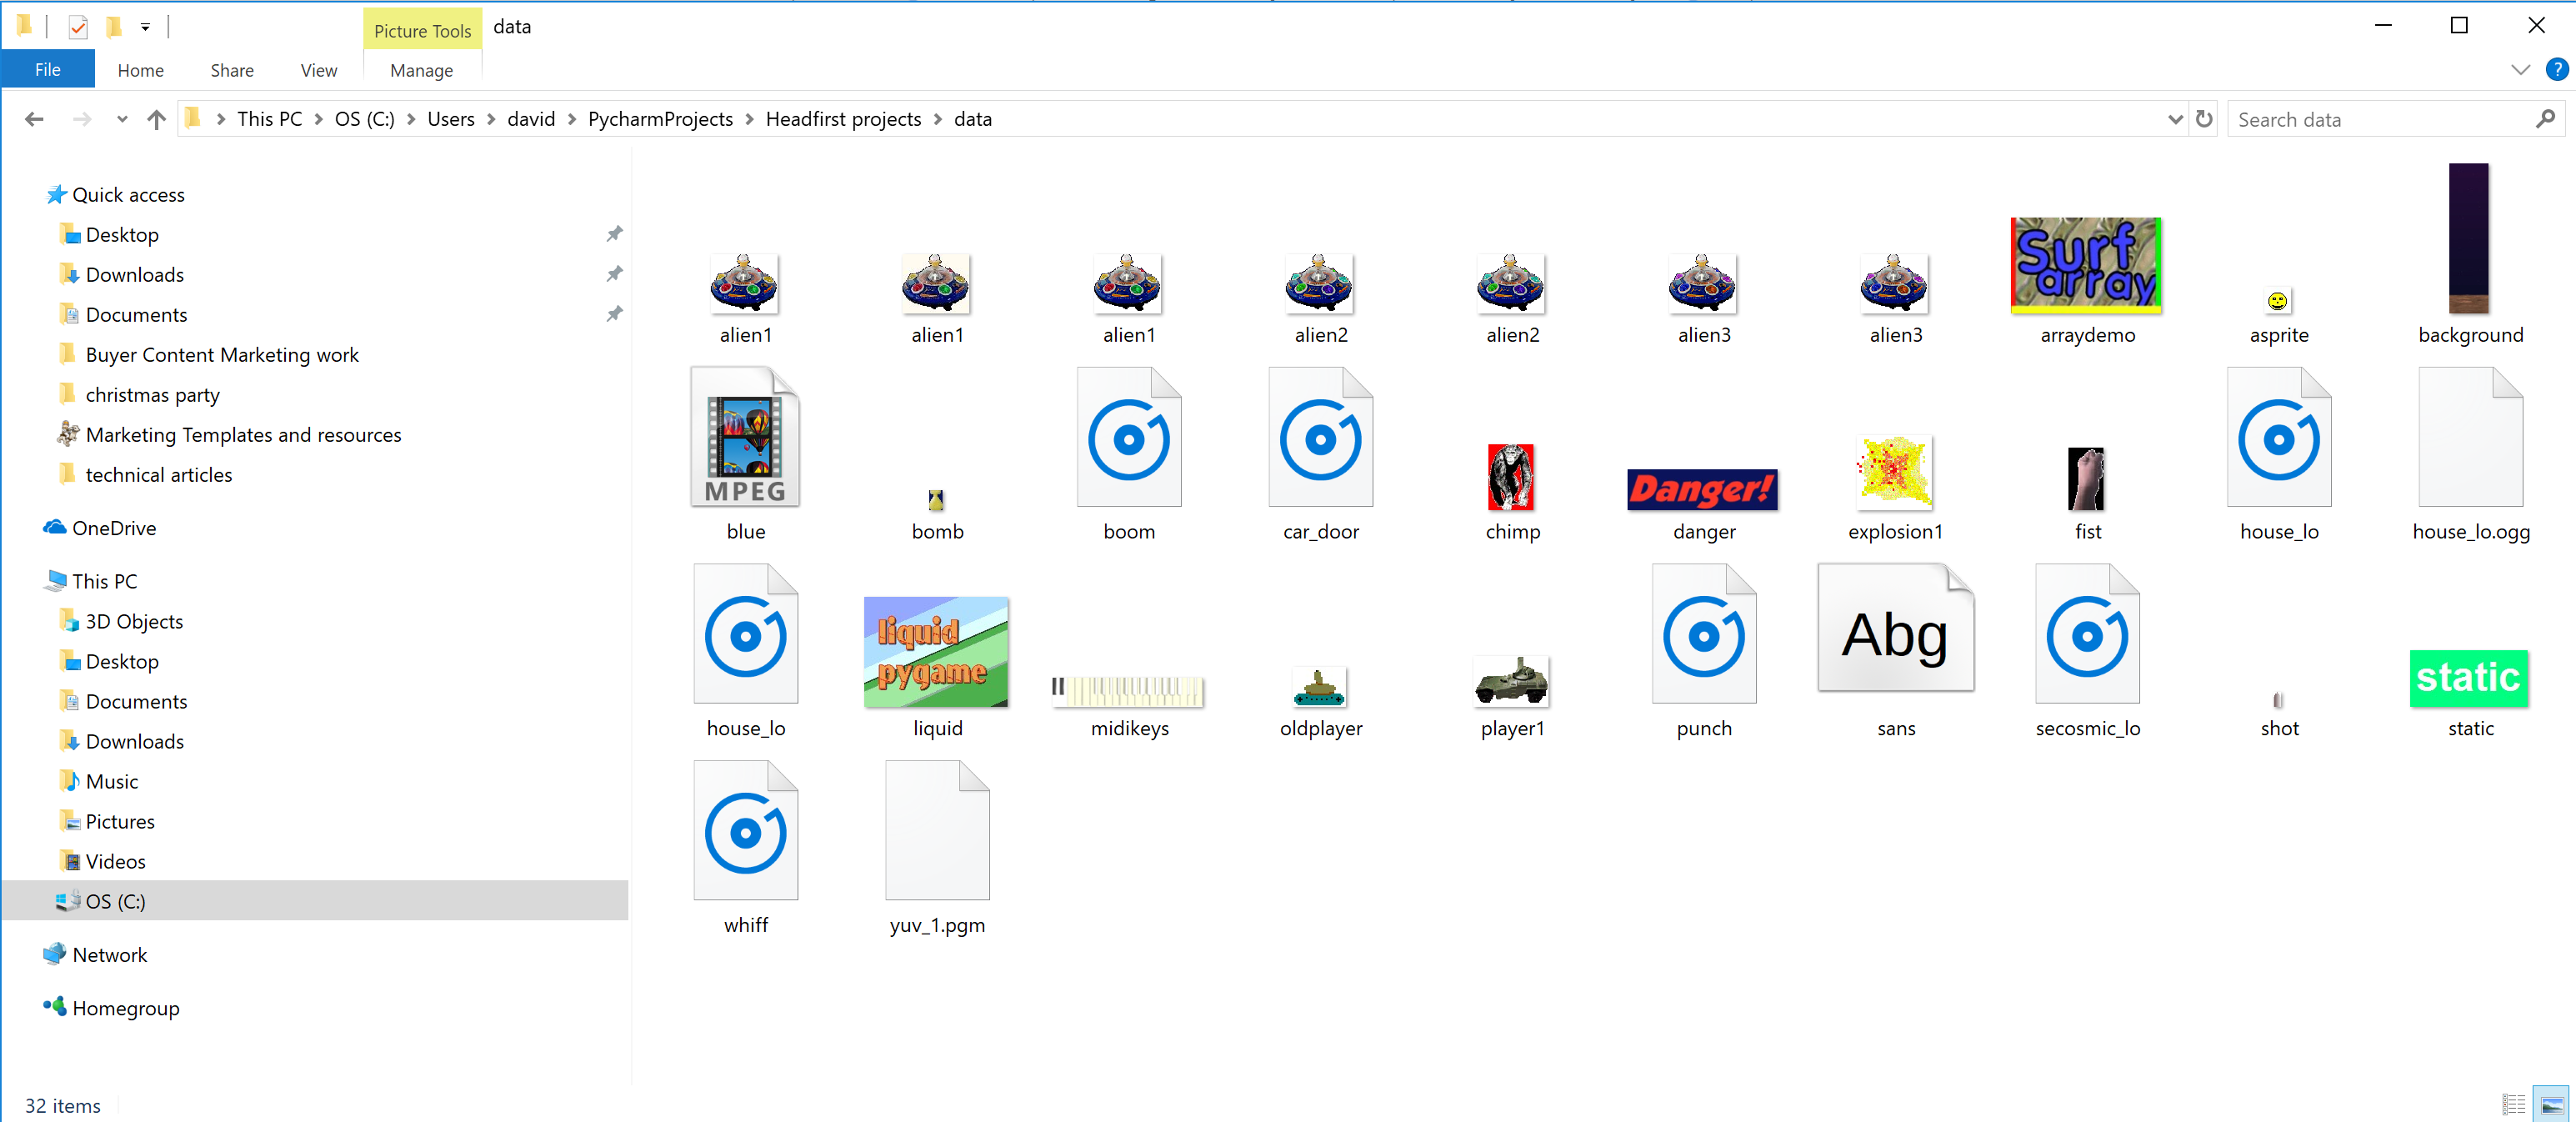Open the Help question mark icon

(2556, 70)
